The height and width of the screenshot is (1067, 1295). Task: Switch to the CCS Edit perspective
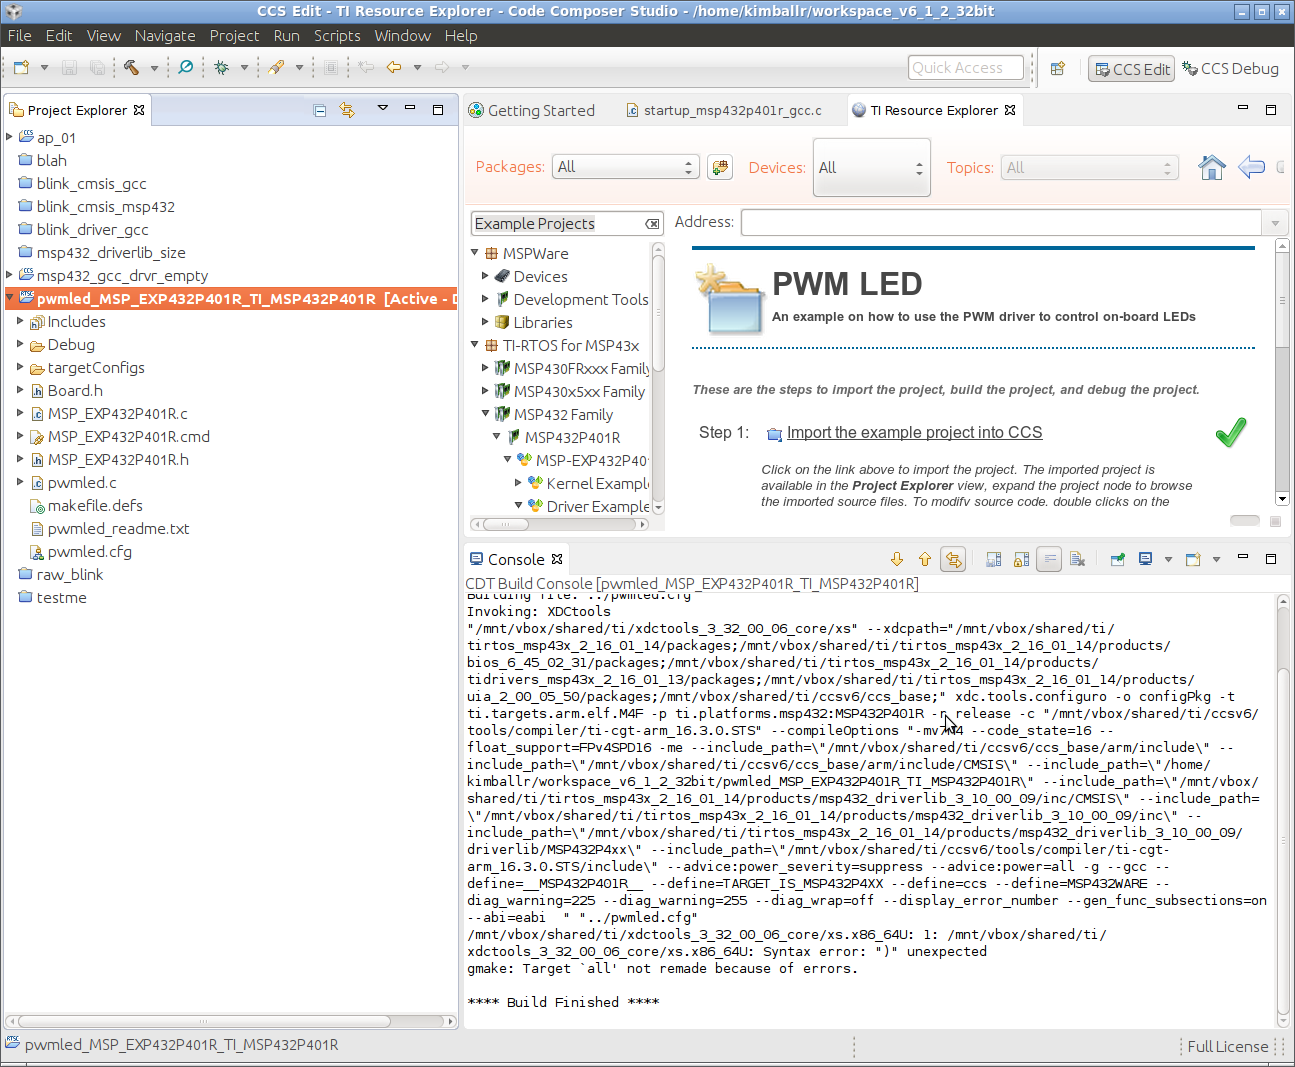coord(1132,69)
